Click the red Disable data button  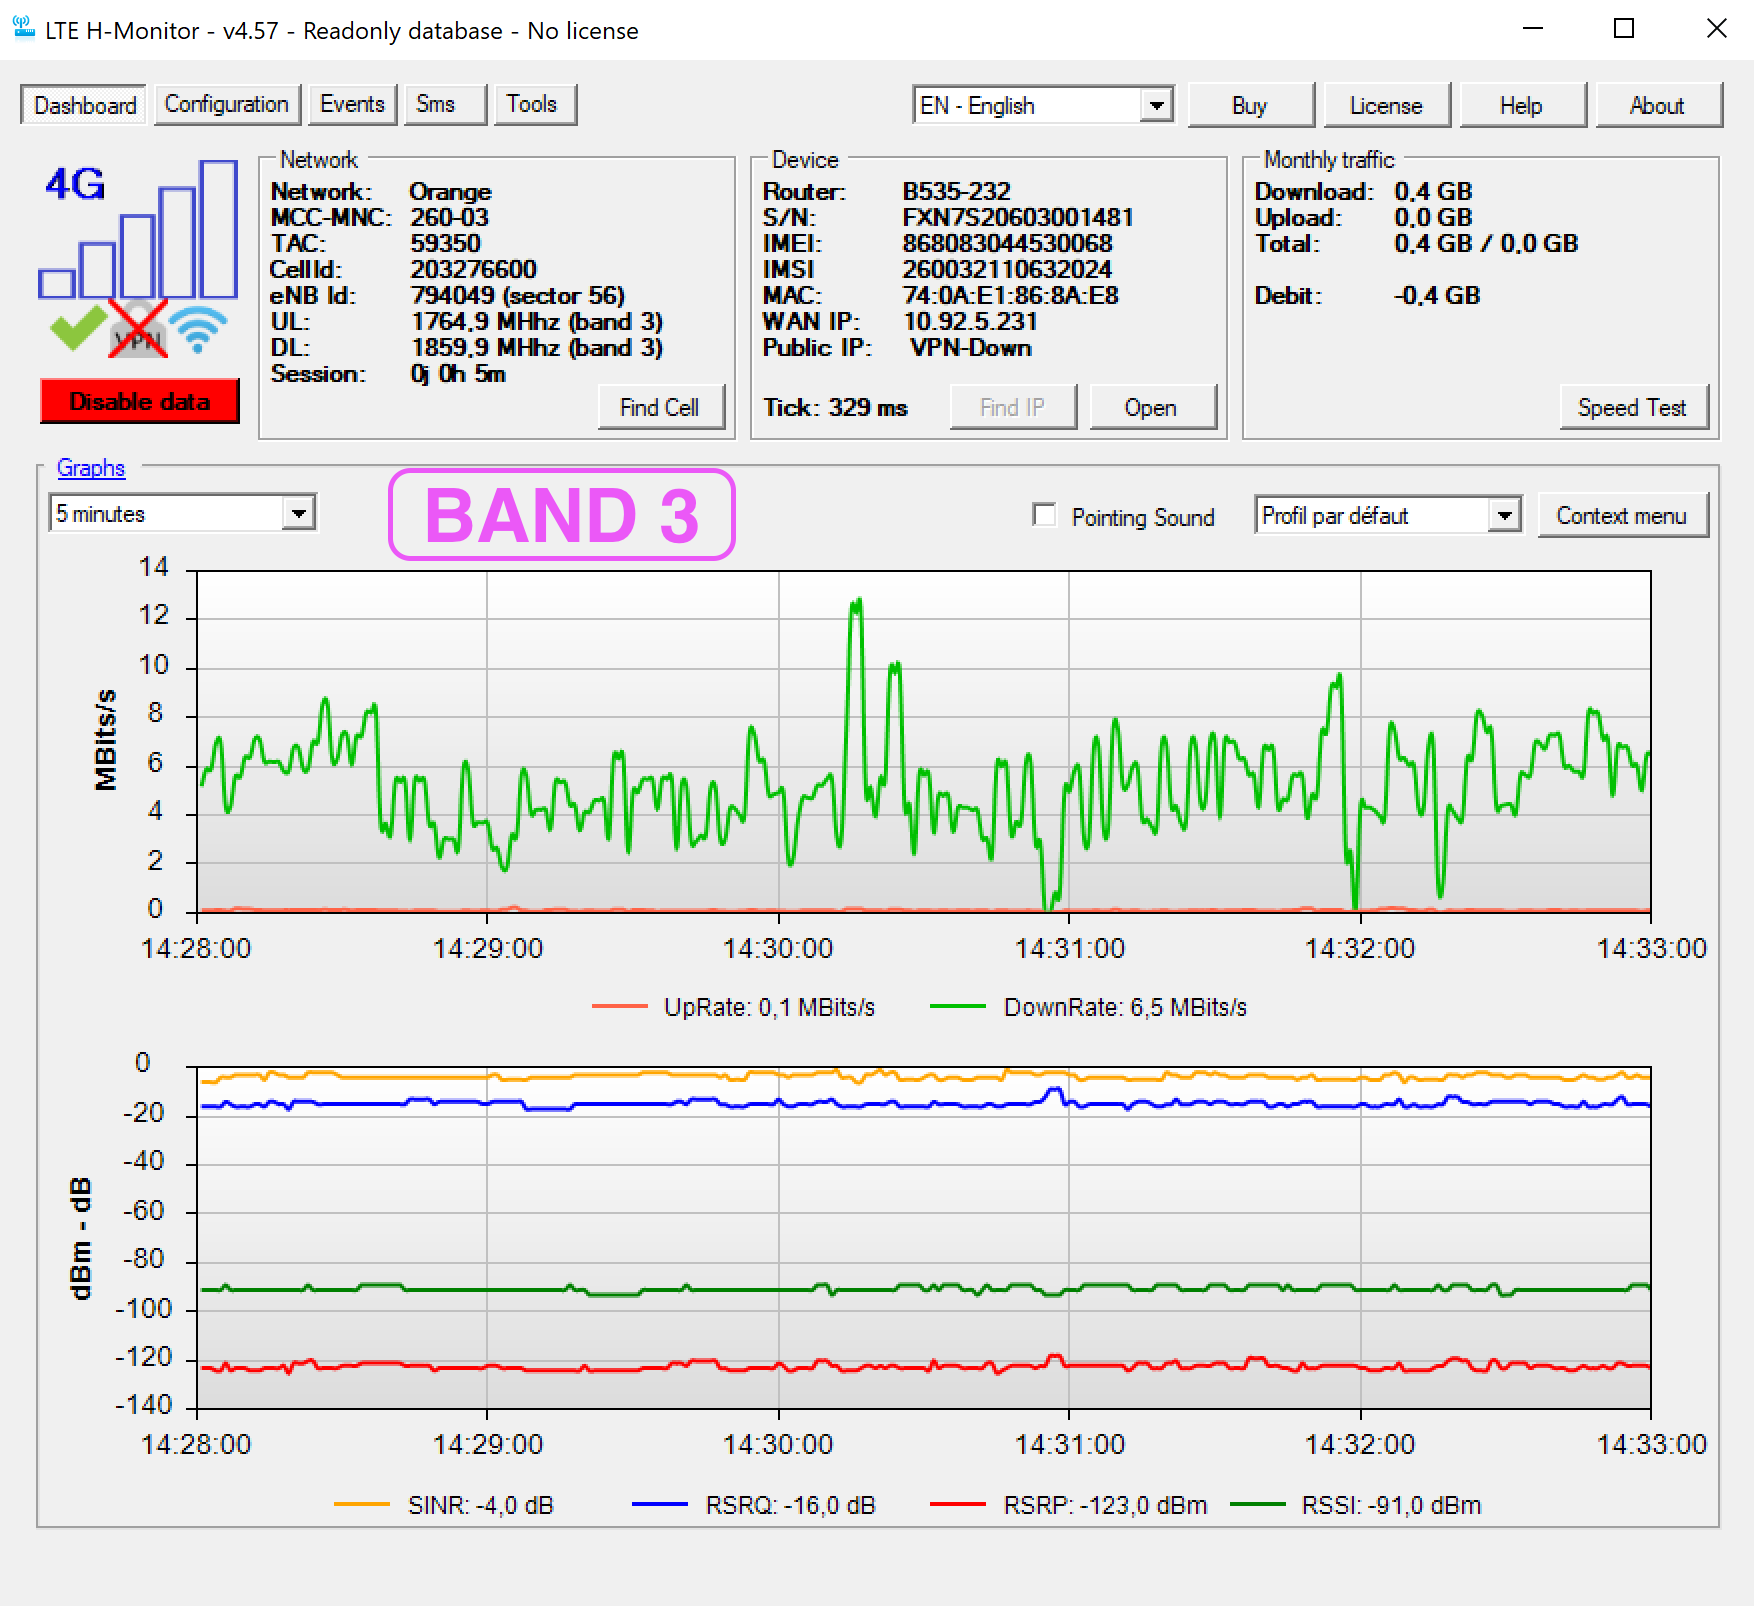140,401
